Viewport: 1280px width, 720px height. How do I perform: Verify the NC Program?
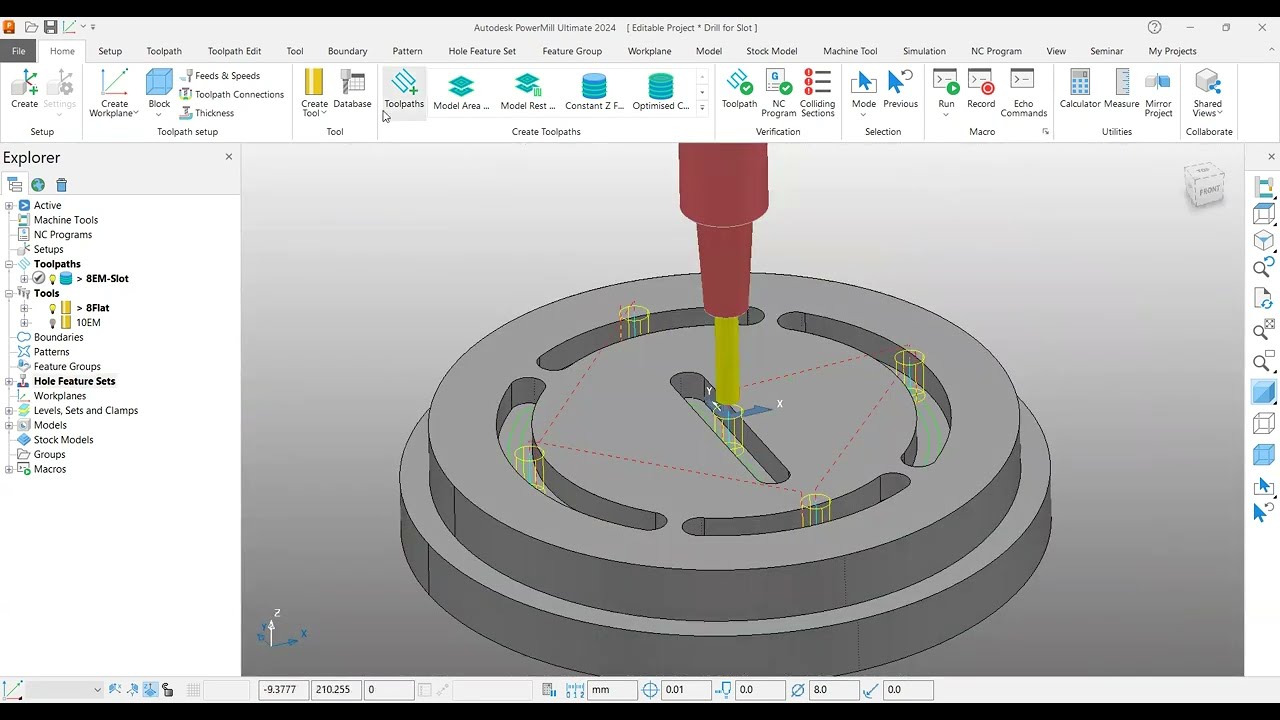click(x=778, y=93)
